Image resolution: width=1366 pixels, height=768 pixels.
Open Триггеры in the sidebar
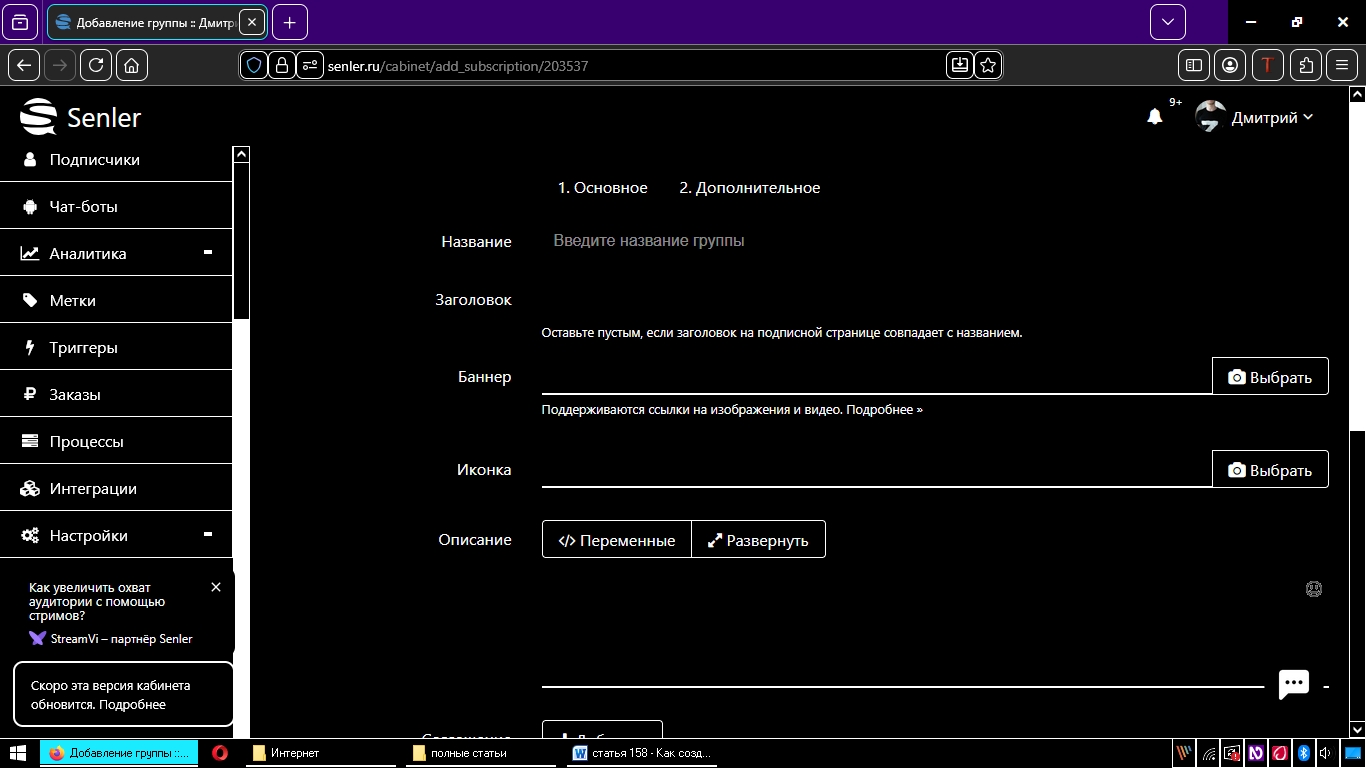point(83,348)
